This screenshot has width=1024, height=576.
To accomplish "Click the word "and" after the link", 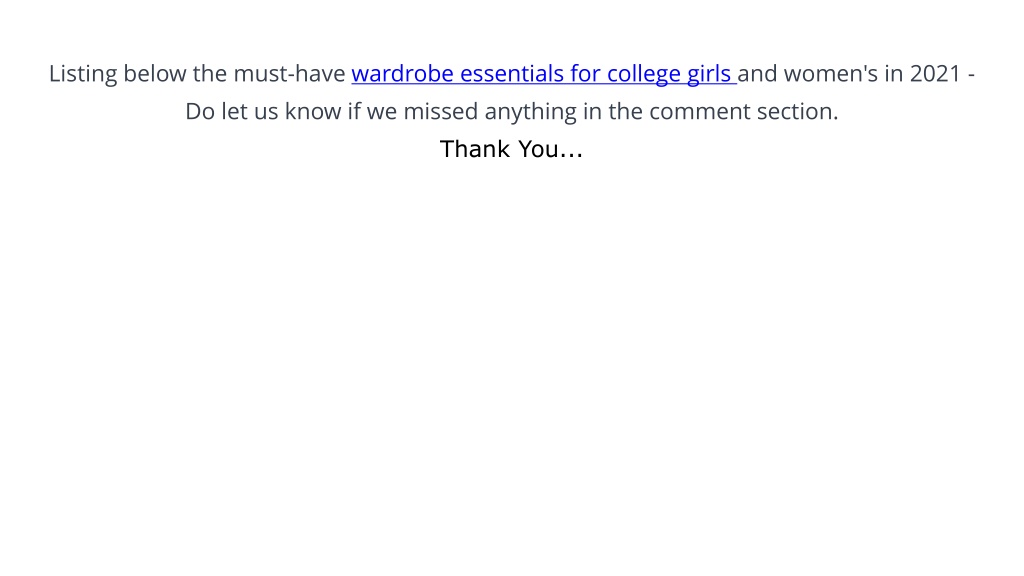I will (758, 74).
